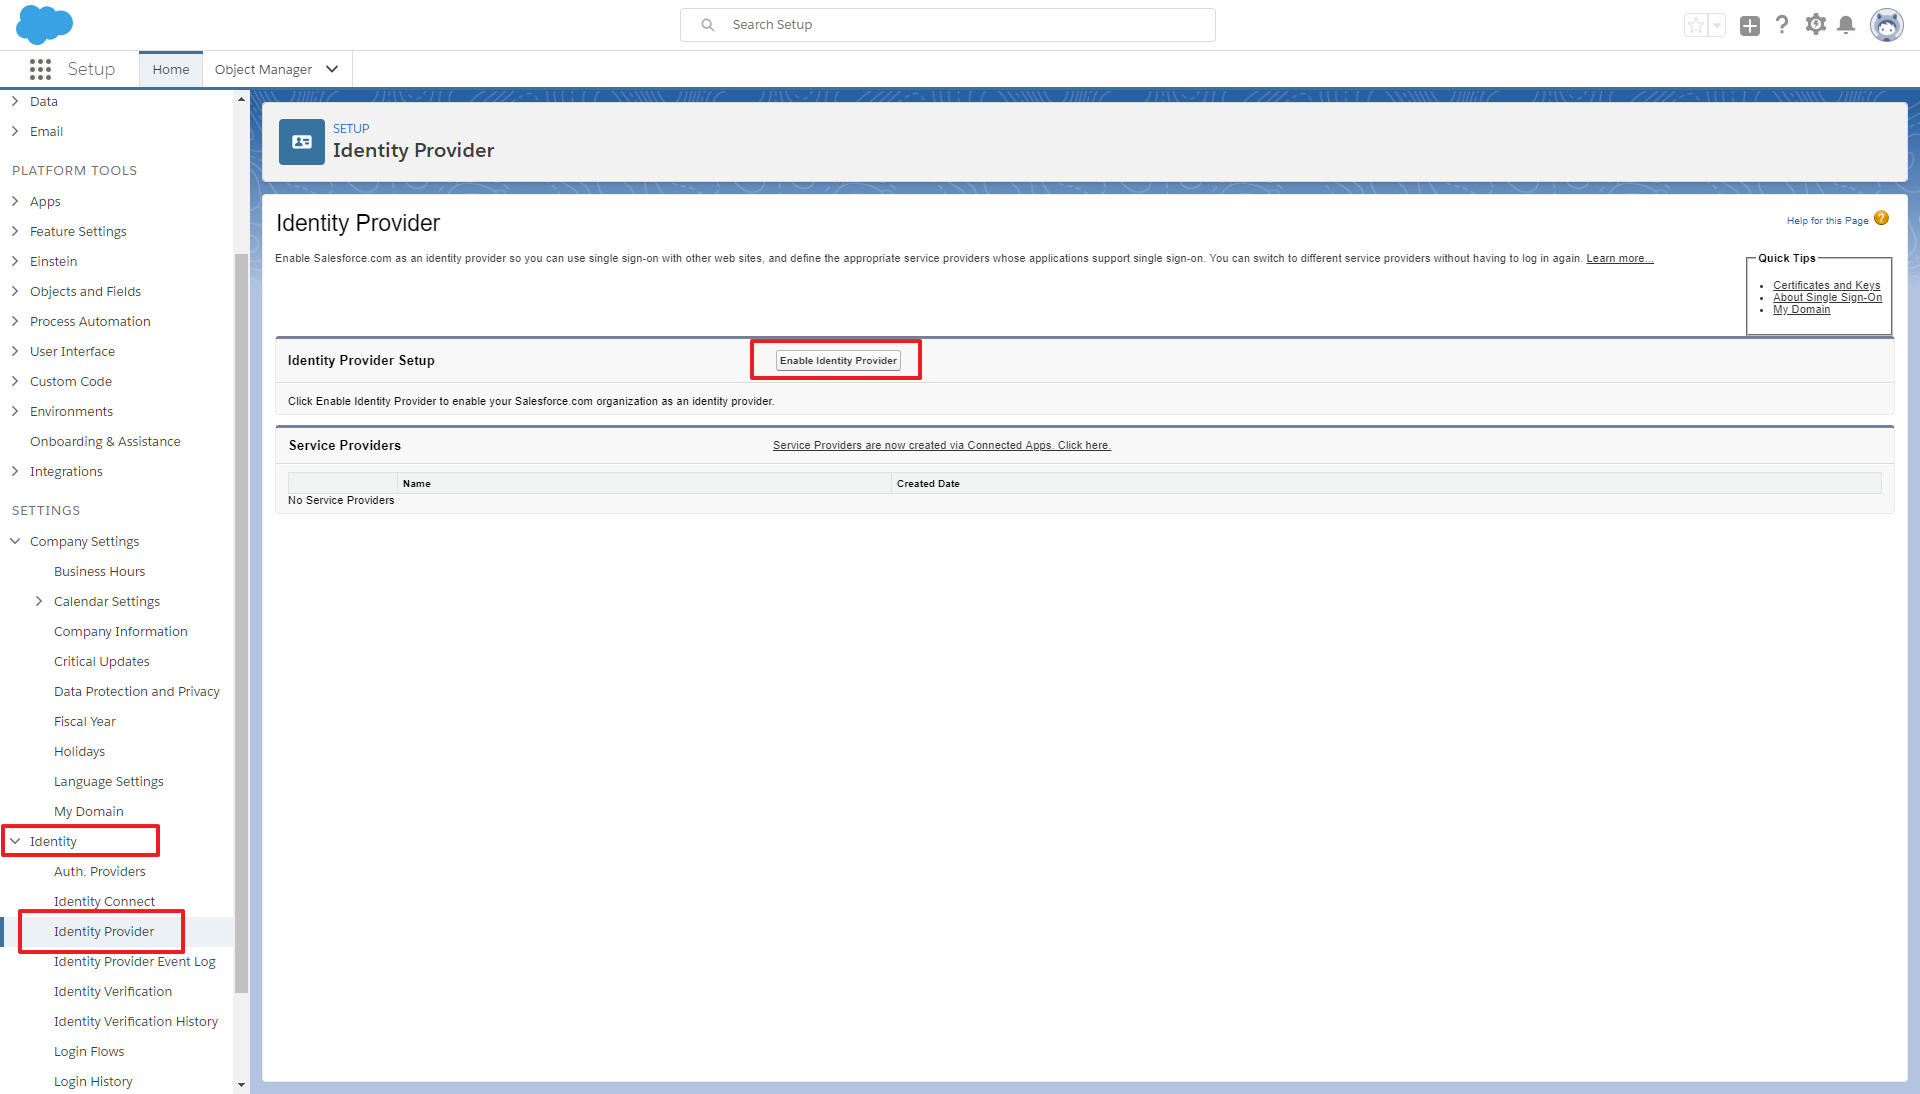Open Holidays settings
Image resolution: width=1920 pixels, height=1094 pixels.
point(79,751)
